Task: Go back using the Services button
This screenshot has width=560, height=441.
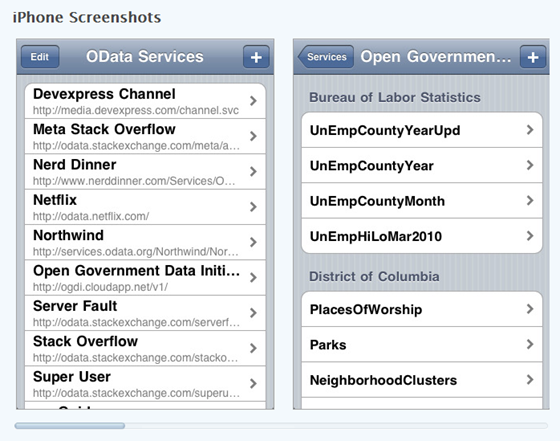Action: [326, 57]
